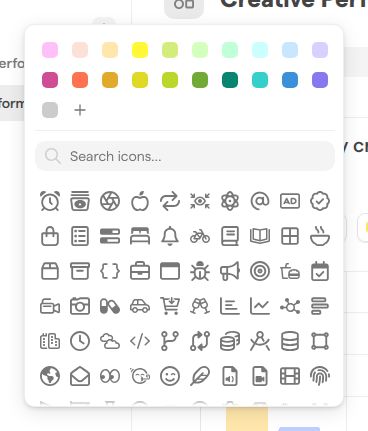
Task: Add a custom color with plus button
Action: tap(80, 110)
